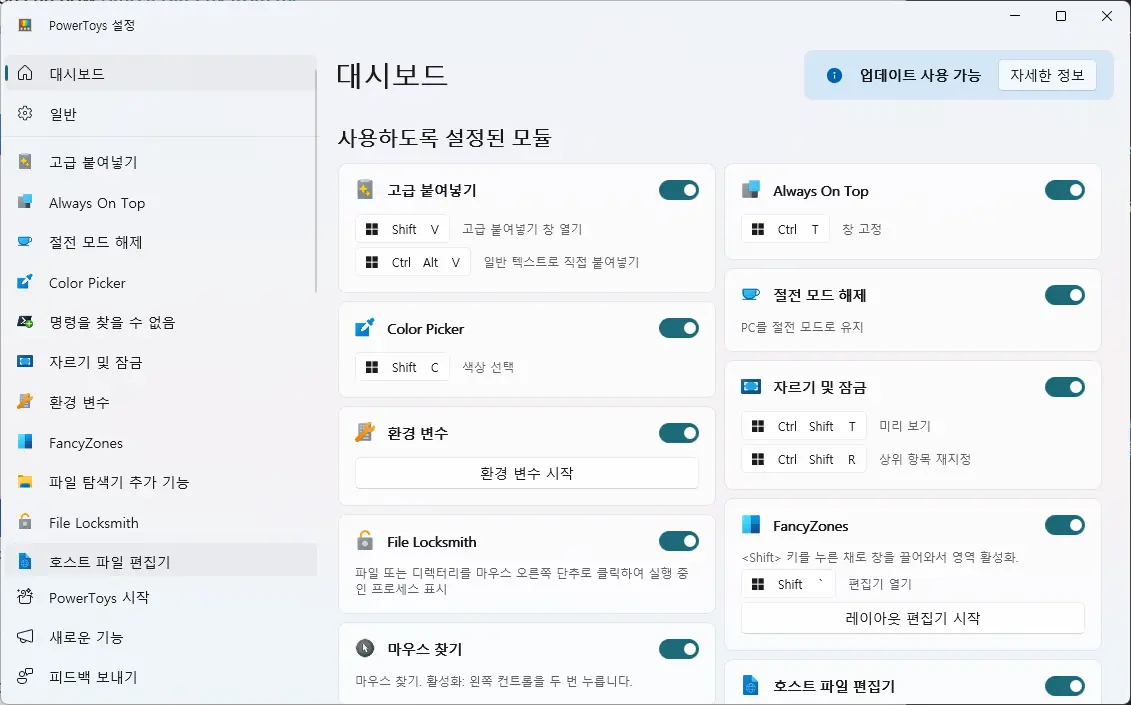Click 절전 모드 해제 card cup icon
1131x705 pixels.
[751, 294]
